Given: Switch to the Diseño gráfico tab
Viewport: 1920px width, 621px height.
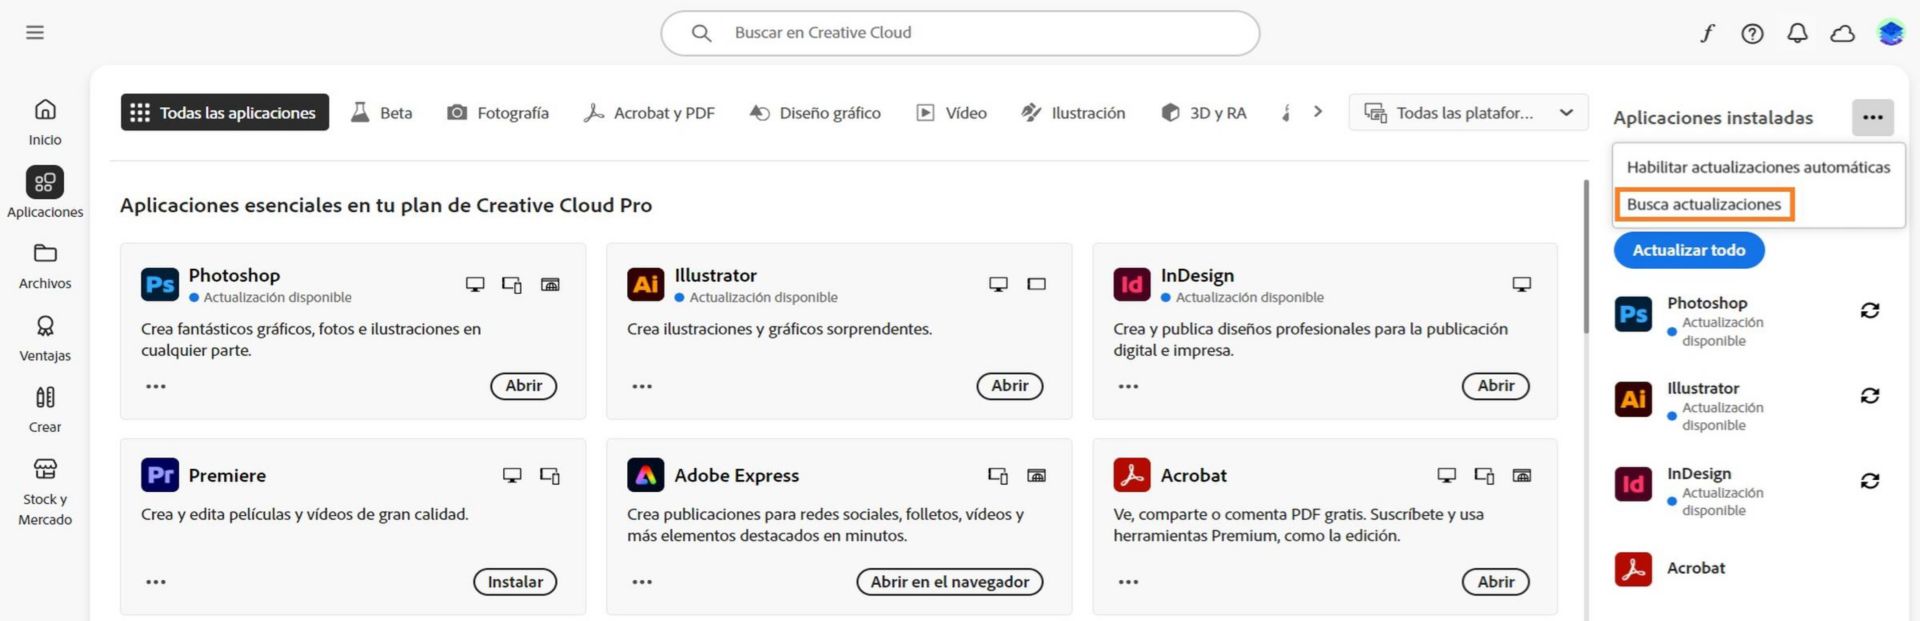Looking at the screenshot, I should tap(815, 113).
